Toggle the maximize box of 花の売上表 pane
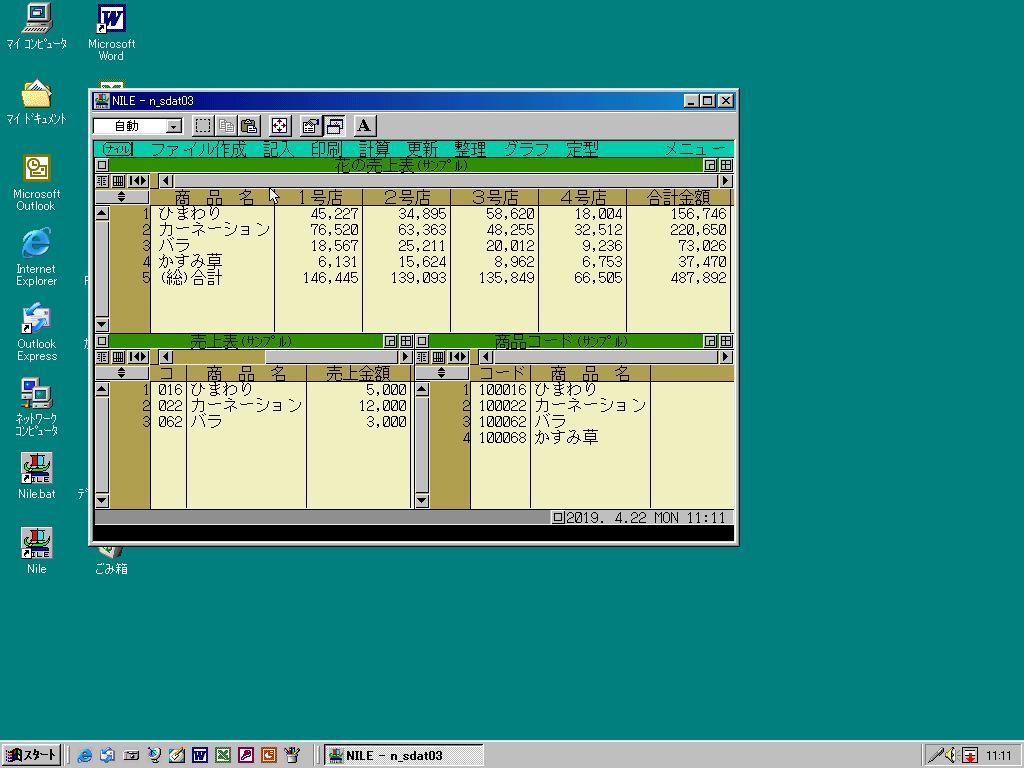This screenshot has height=768, width=1024. click(710, 165)
